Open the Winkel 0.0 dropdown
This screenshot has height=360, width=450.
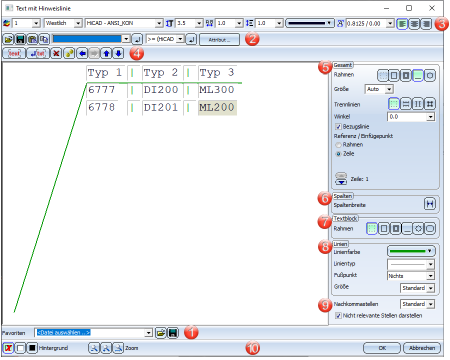[x=431, y=117]
